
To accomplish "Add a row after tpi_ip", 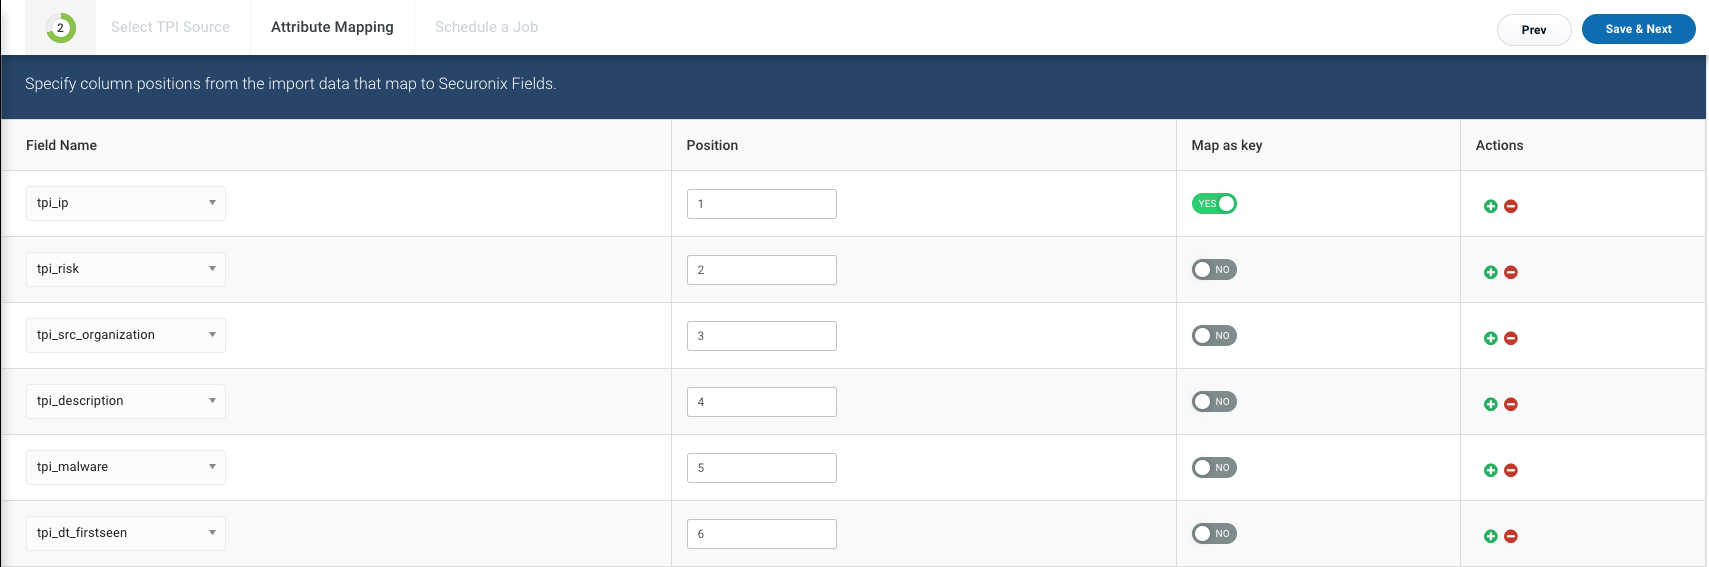I will [x=1490, y=206].
